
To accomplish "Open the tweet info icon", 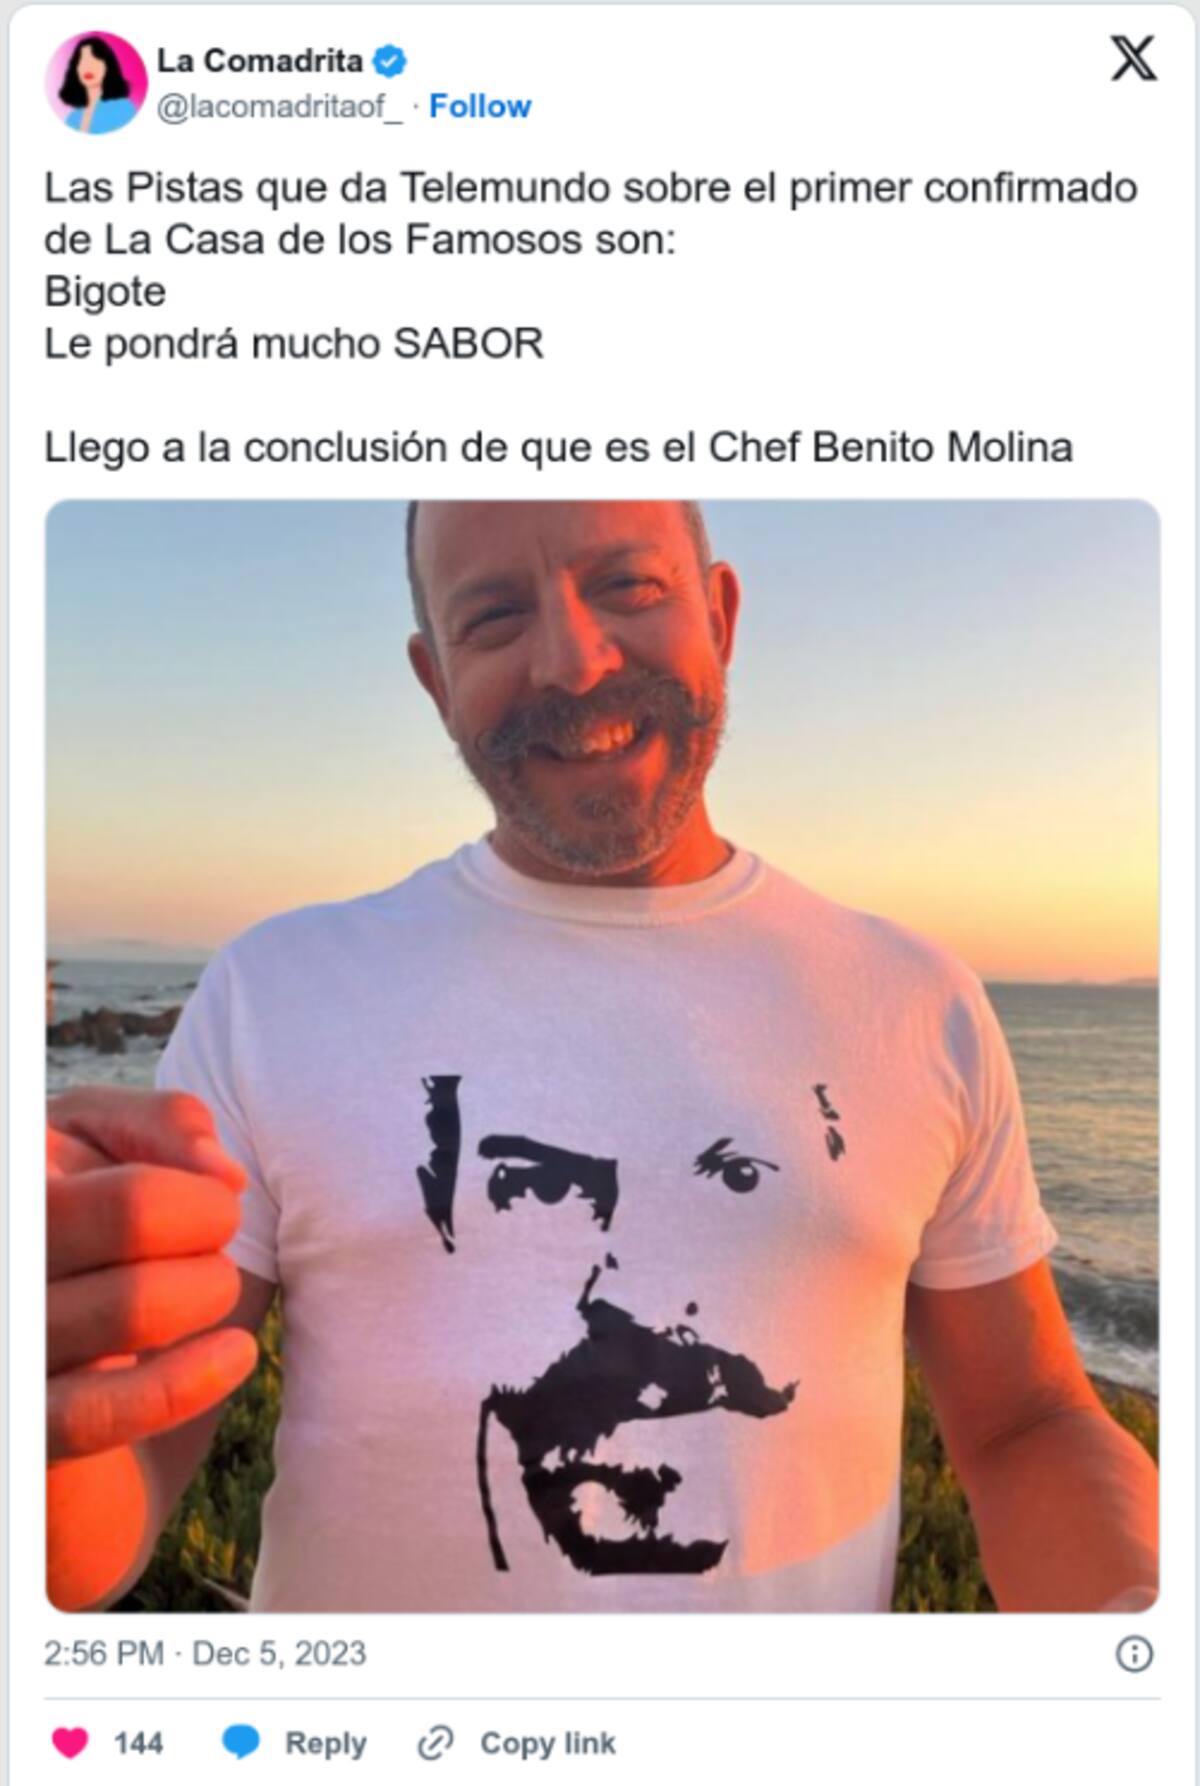I will click(1134, 1654).
